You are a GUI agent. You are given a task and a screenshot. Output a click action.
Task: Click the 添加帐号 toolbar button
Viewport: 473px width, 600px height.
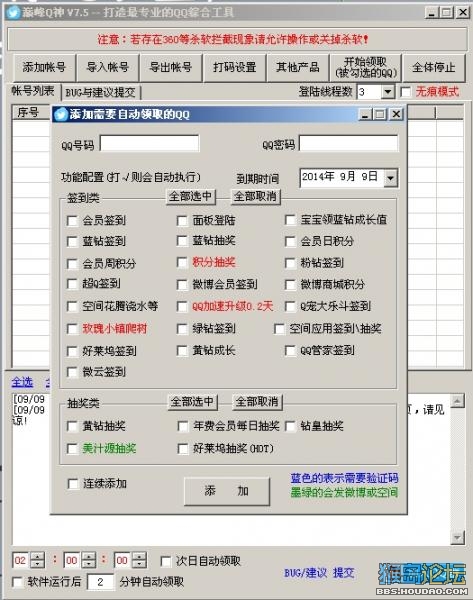(44, 68)
